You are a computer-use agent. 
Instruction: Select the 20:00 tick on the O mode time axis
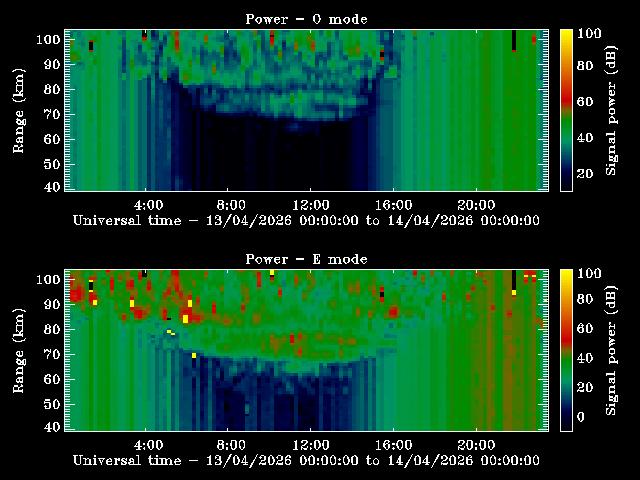click(x=475, y=204)
